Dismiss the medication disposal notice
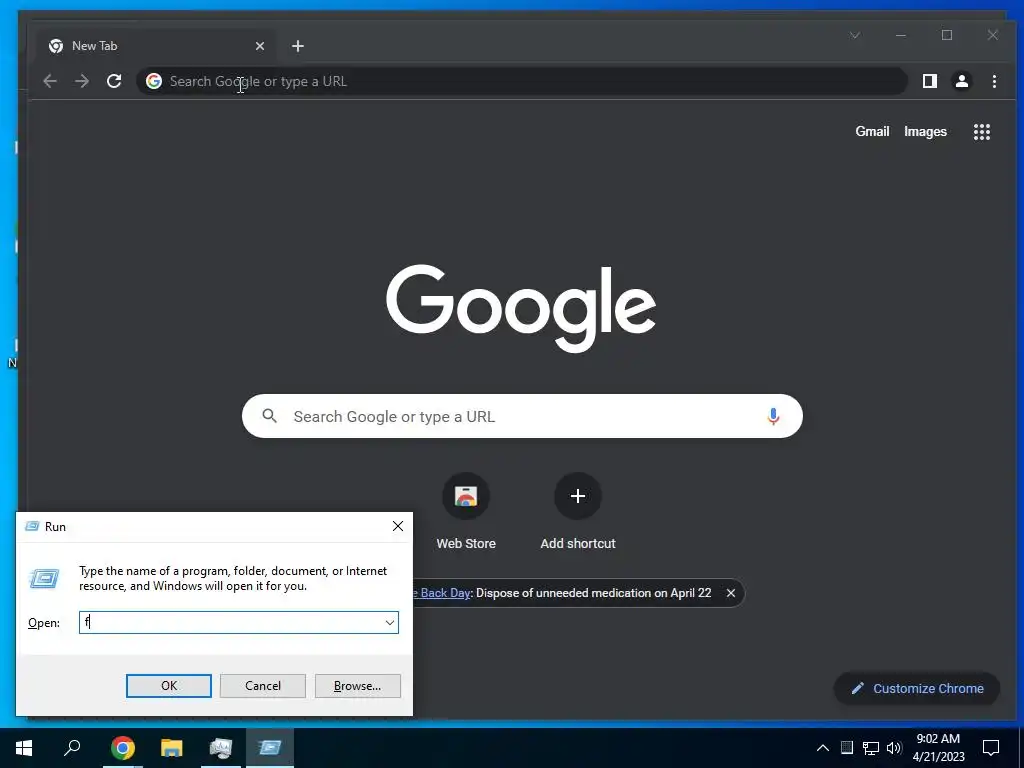Viewport: 1024px width, 768px height. [731, 593]
